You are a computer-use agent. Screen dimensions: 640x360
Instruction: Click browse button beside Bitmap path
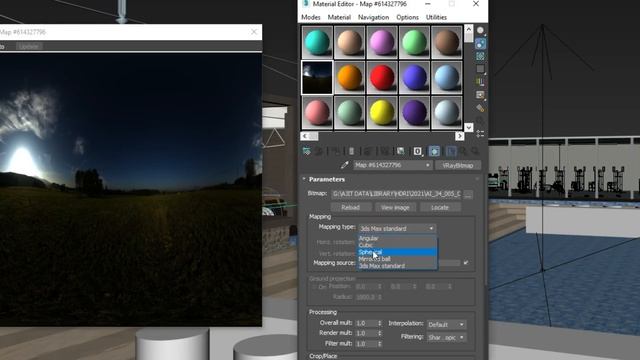[x=468, y=195]
